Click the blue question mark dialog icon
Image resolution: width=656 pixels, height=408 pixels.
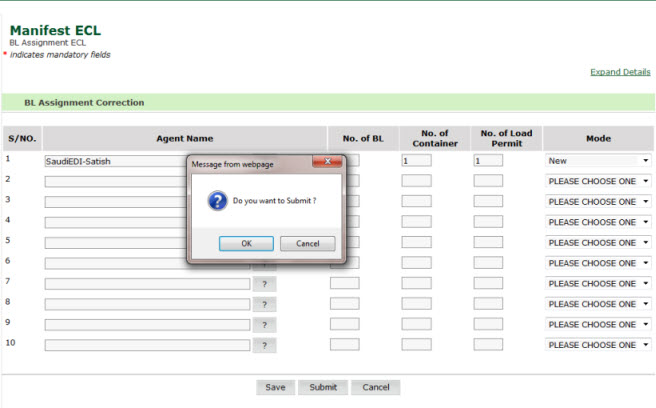tap(217, 201)
